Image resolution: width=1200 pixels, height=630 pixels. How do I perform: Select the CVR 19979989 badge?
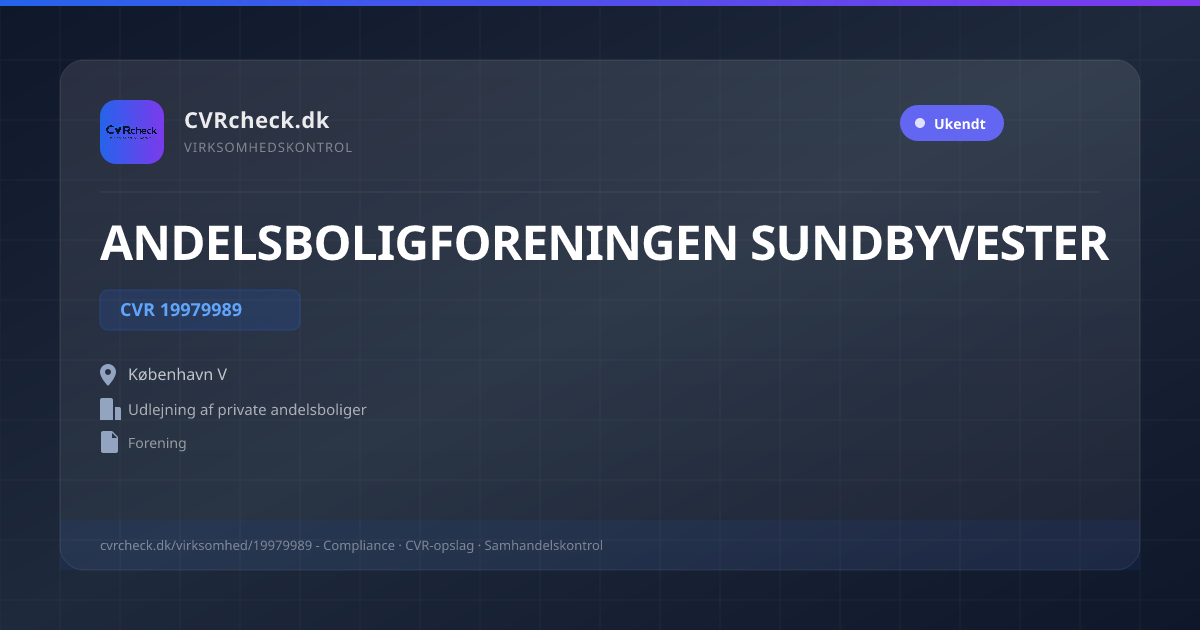pos(200,310)
